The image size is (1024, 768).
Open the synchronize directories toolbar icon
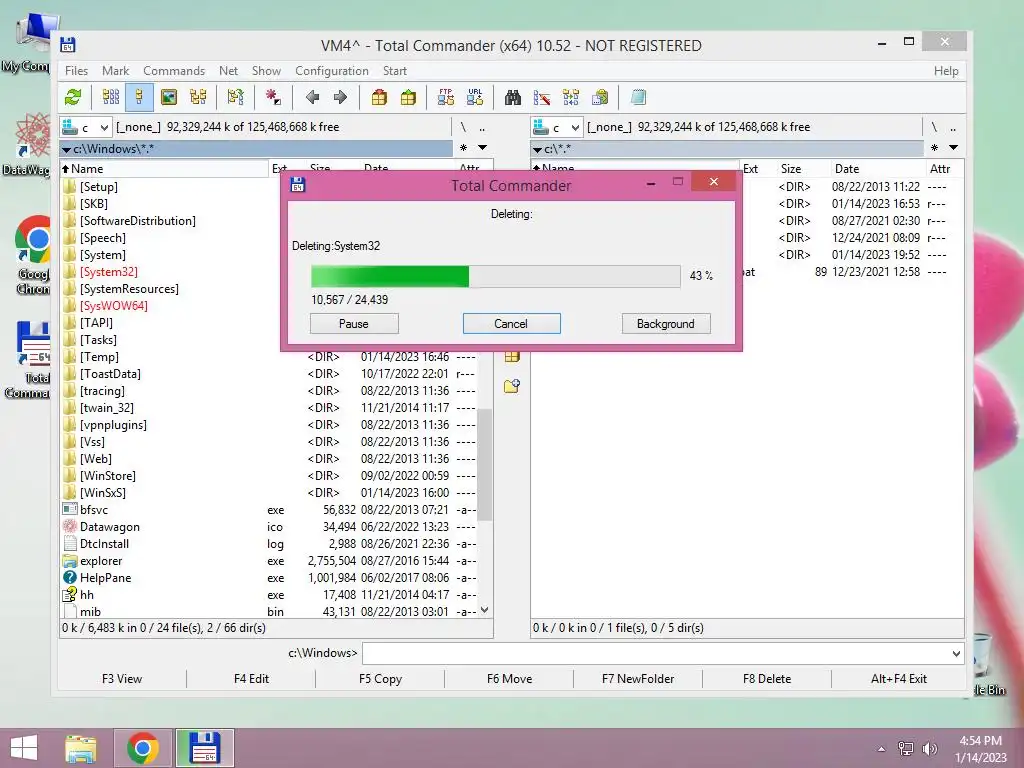pos(571,98)
